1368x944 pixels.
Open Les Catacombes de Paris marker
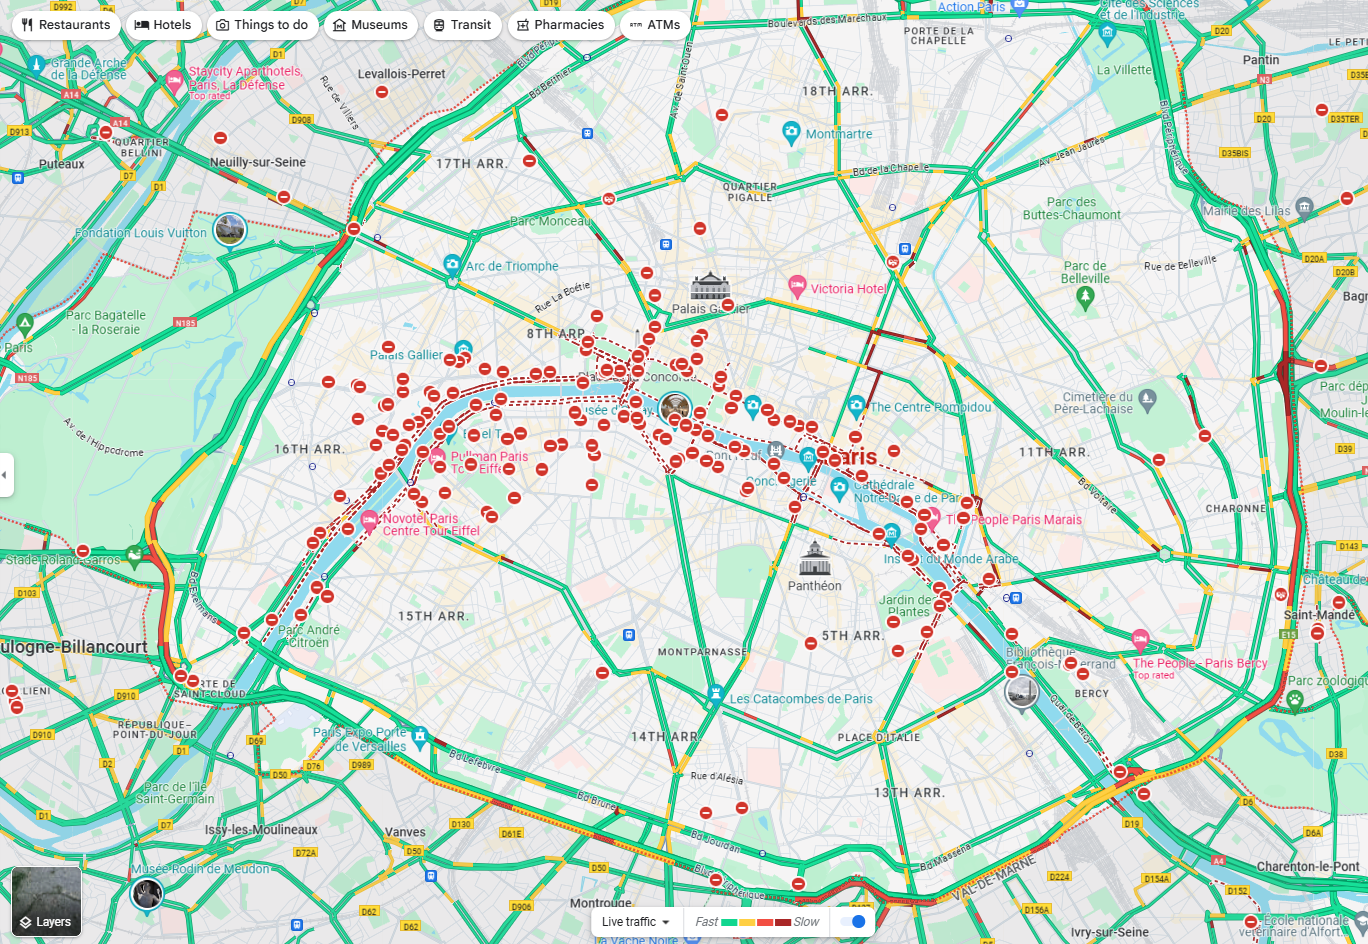coord(715,694)
